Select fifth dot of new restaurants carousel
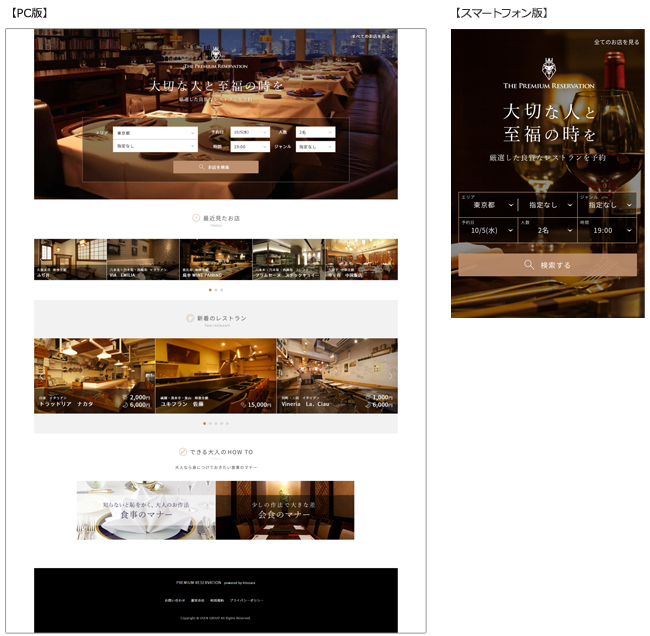Screen dimensions: 650x636 [228, 424]
